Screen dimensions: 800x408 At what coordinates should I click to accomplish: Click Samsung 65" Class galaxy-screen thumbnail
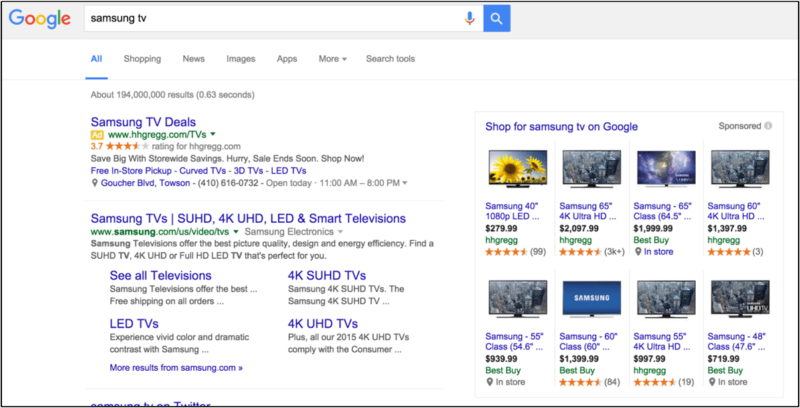[x=666, y=169]
